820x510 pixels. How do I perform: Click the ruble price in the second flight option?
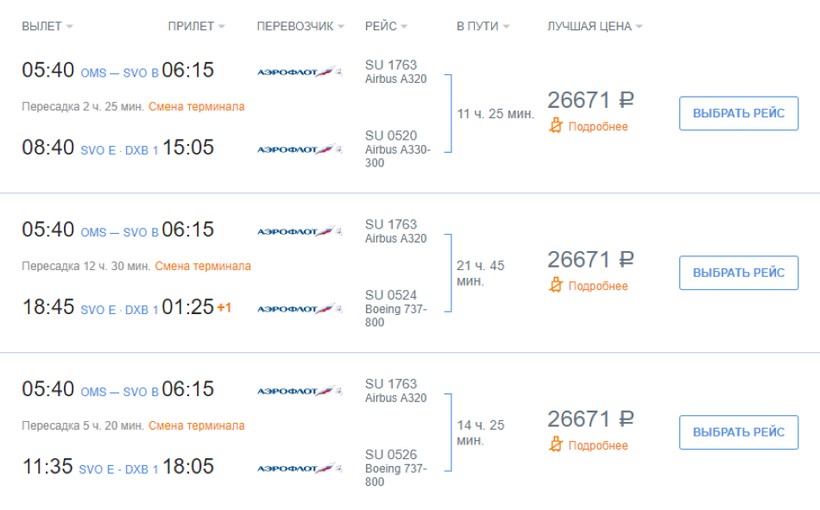click(591, 260)
